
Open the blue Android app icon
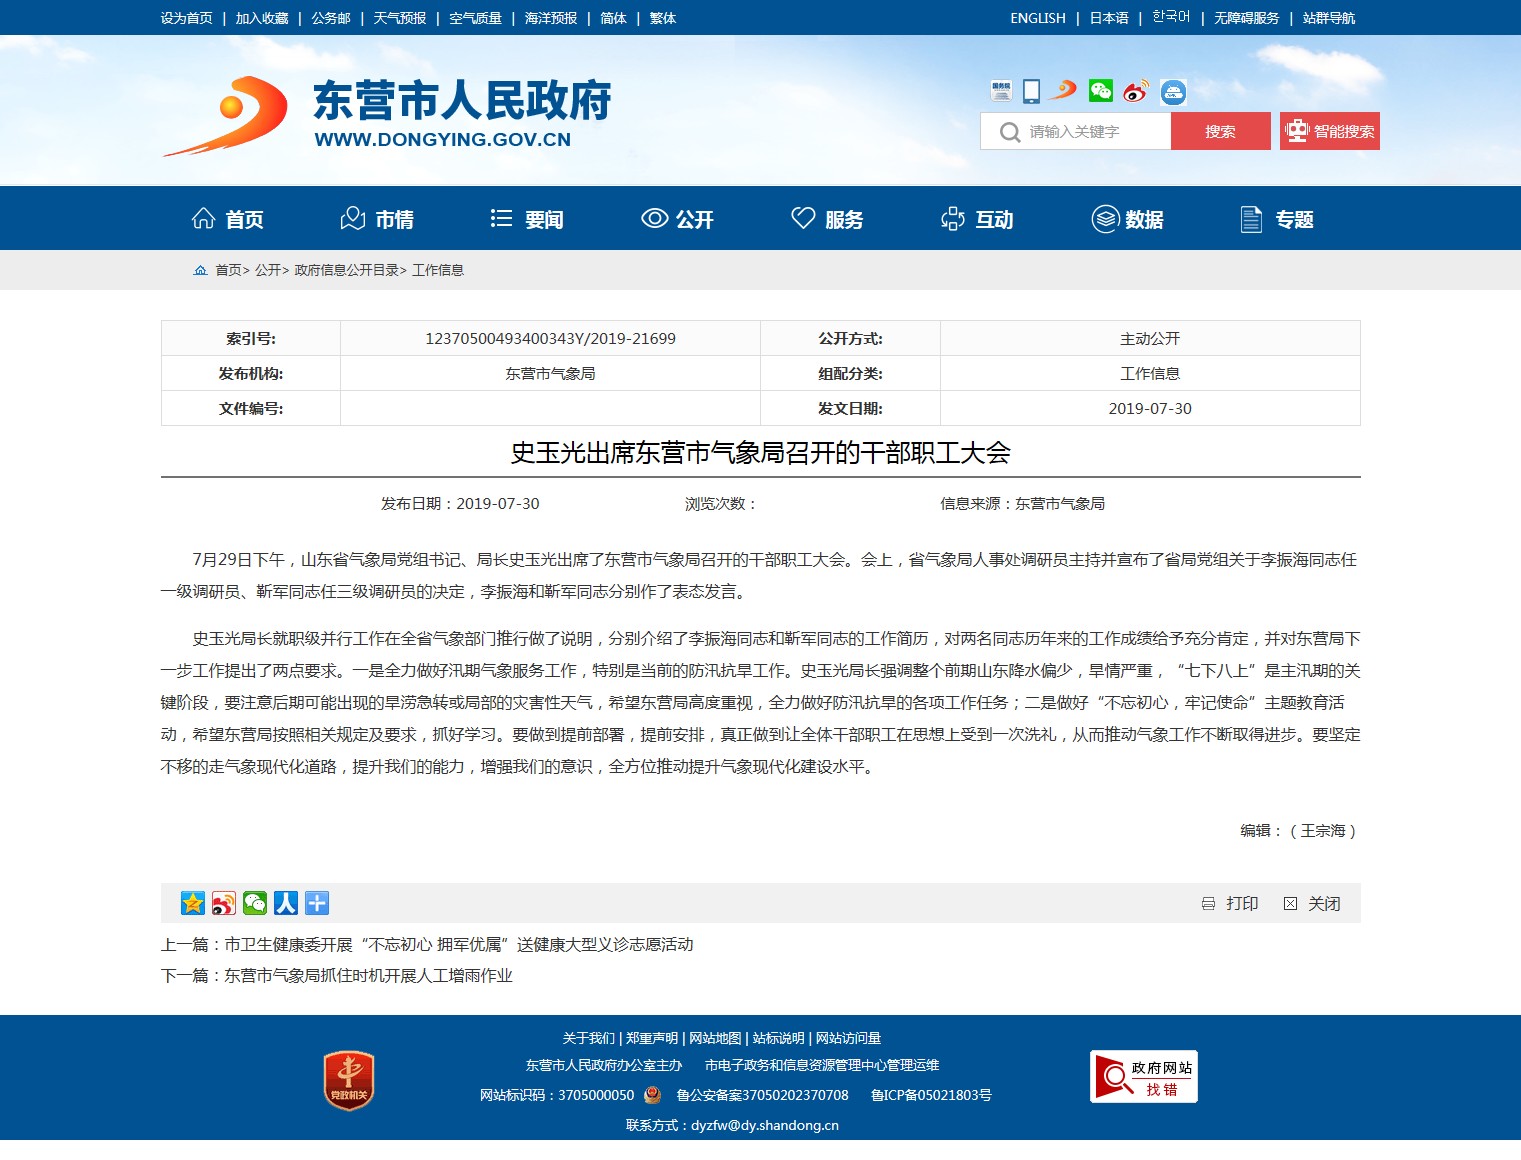(x=1173, y=93)
